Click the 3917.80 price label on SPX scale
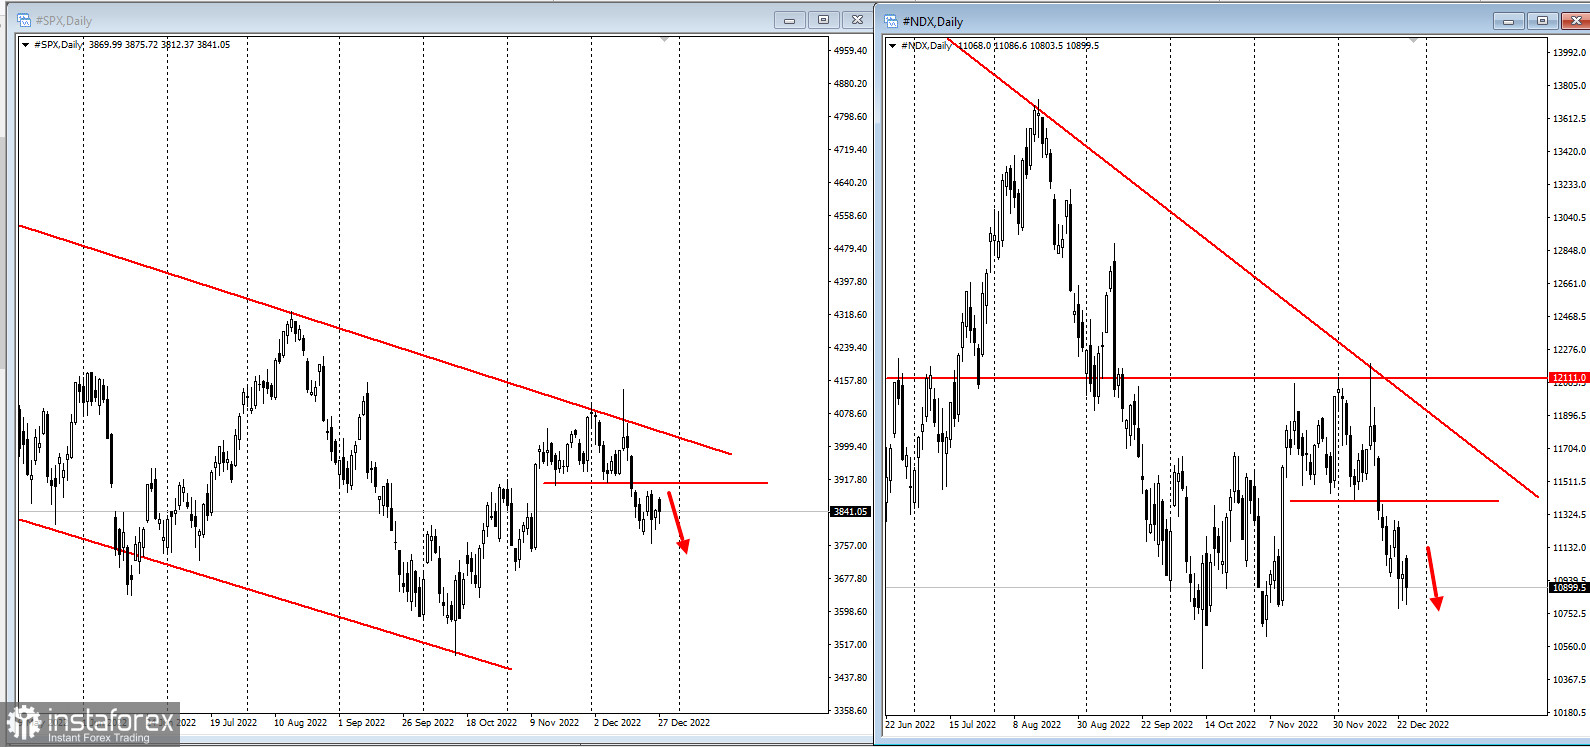Screen dimensions: 1590x747 click(850, 479)
